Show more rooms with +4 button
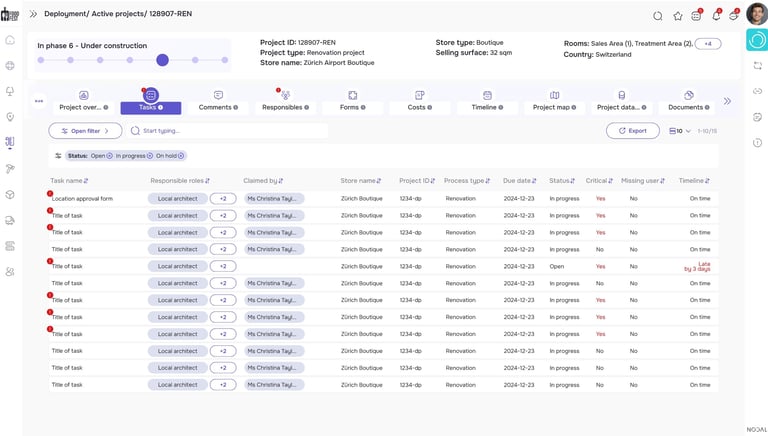Image resolution: width=768 pixels, height=436 pixels. coord(708,44)
